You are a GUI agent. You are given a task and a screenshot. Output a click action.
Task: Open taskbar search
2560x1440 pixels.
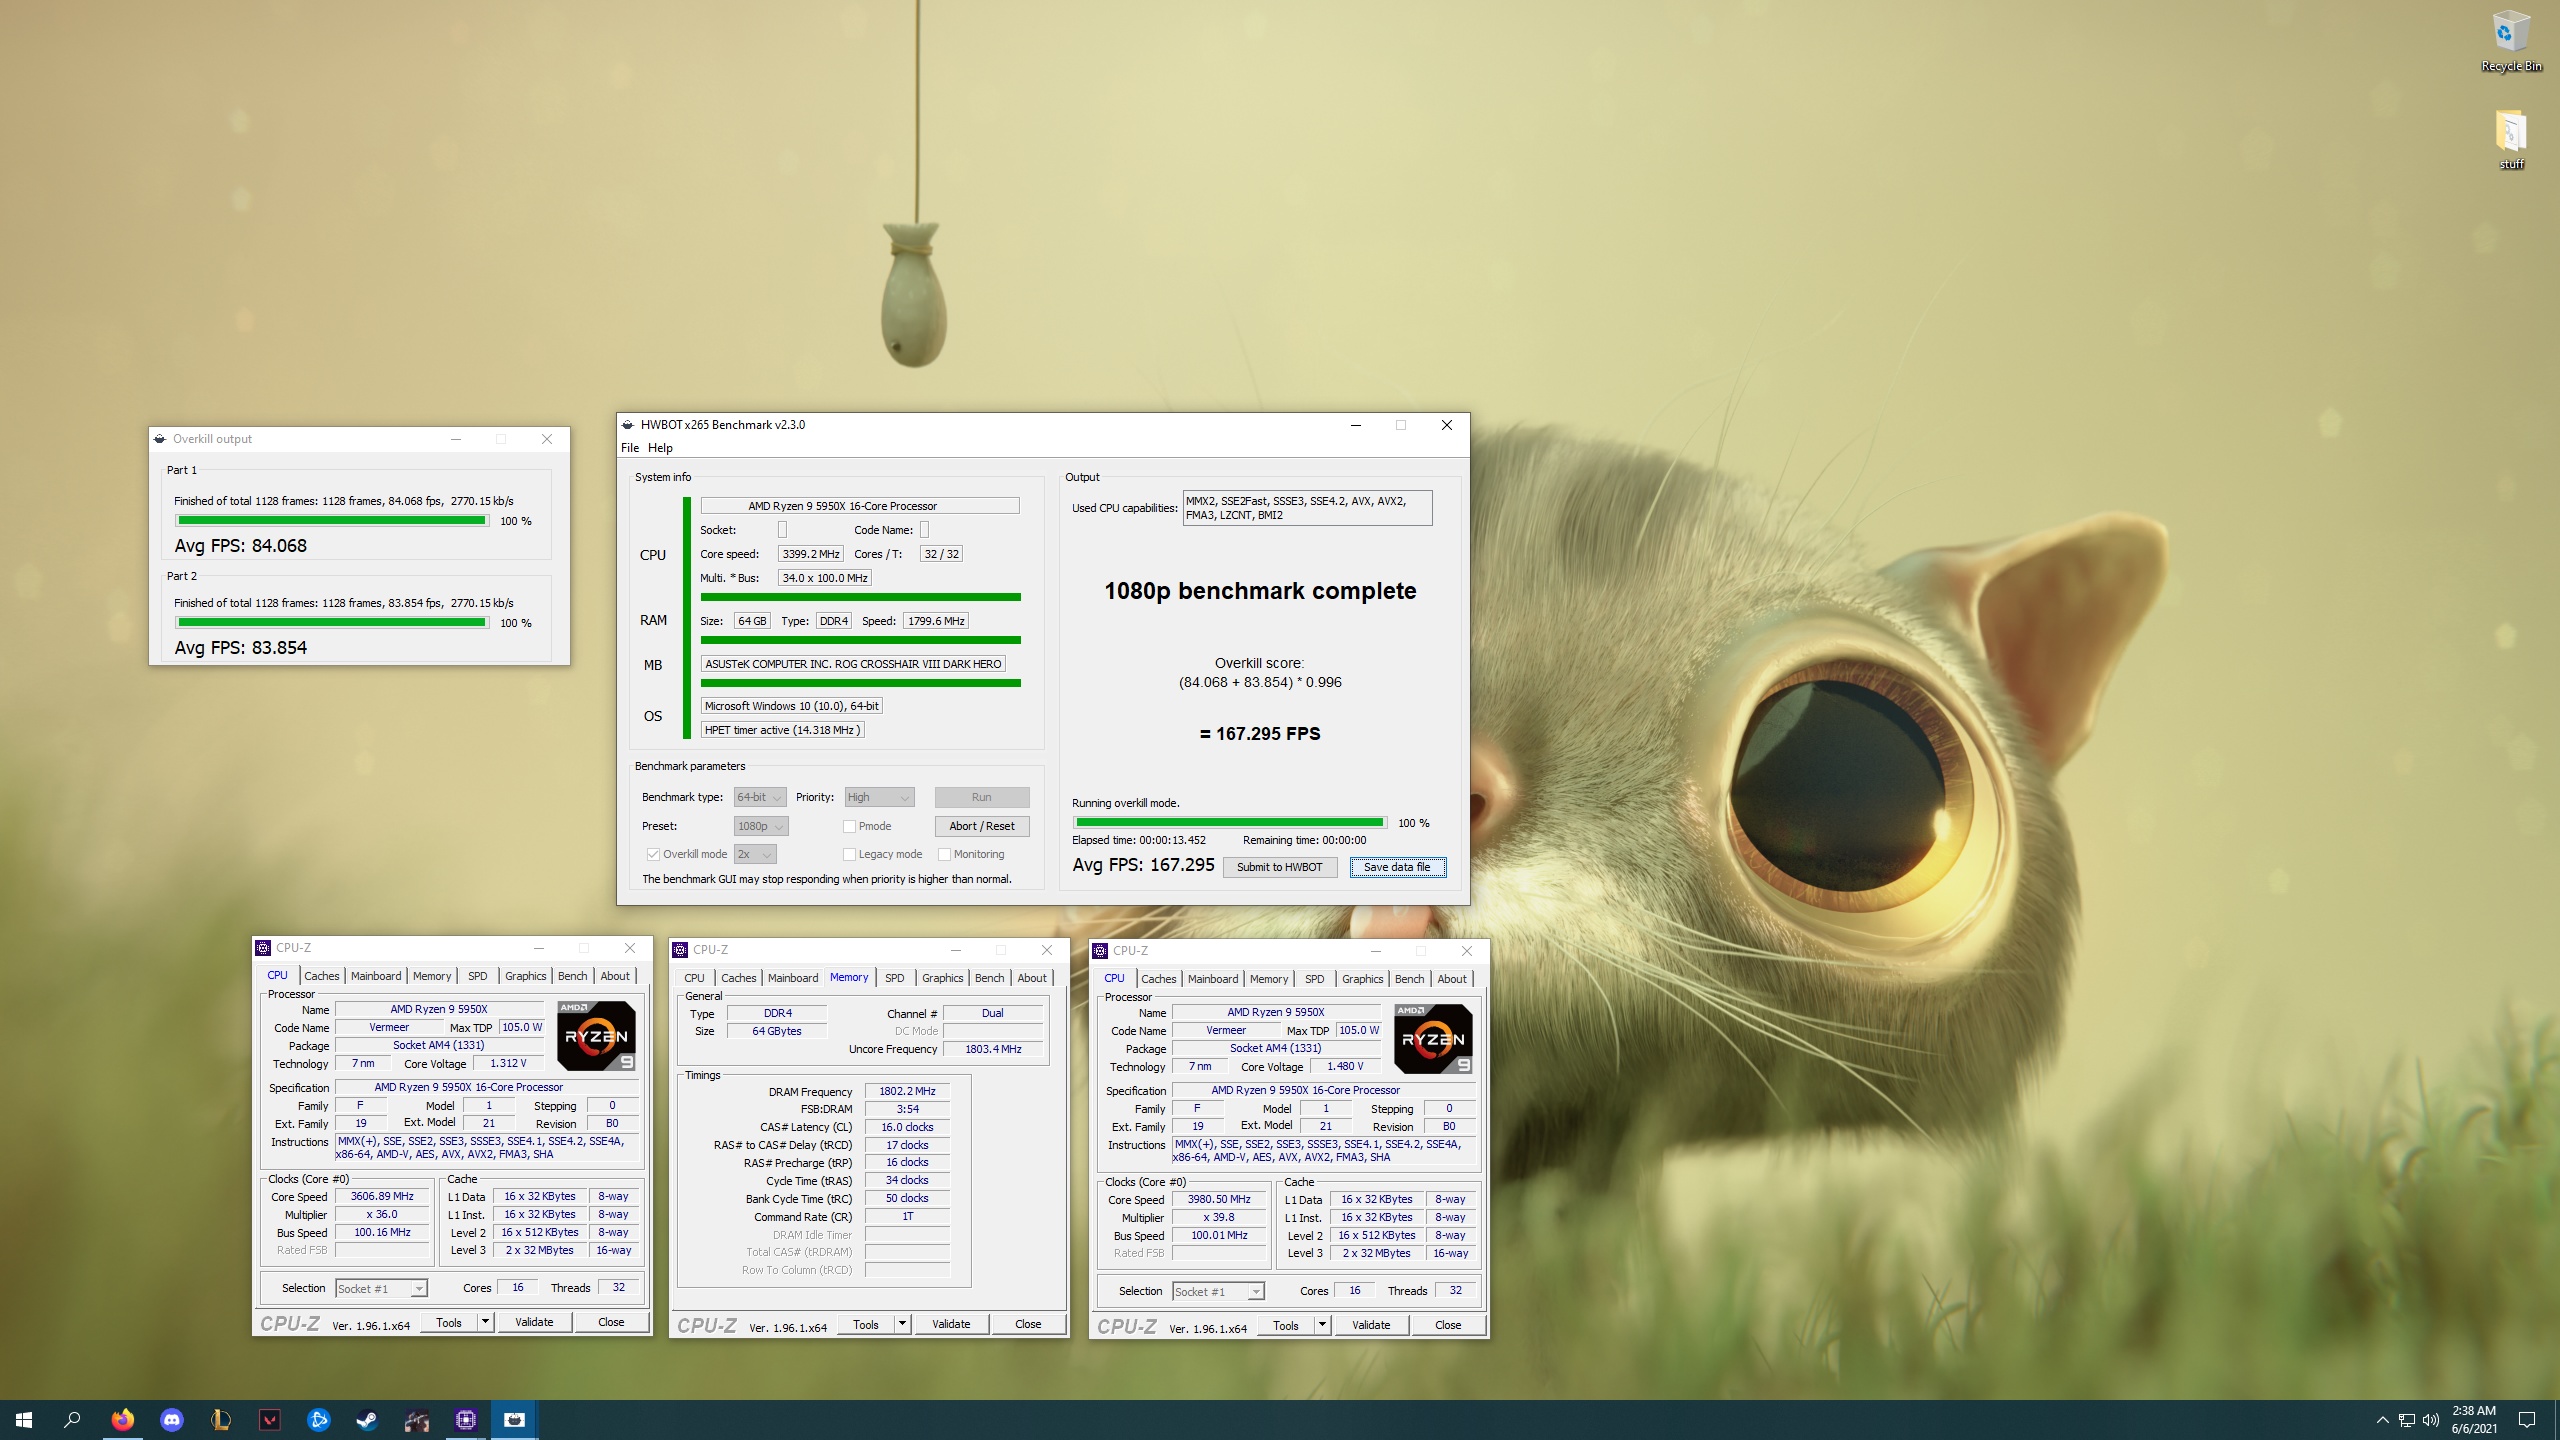tap(72, 1419)
